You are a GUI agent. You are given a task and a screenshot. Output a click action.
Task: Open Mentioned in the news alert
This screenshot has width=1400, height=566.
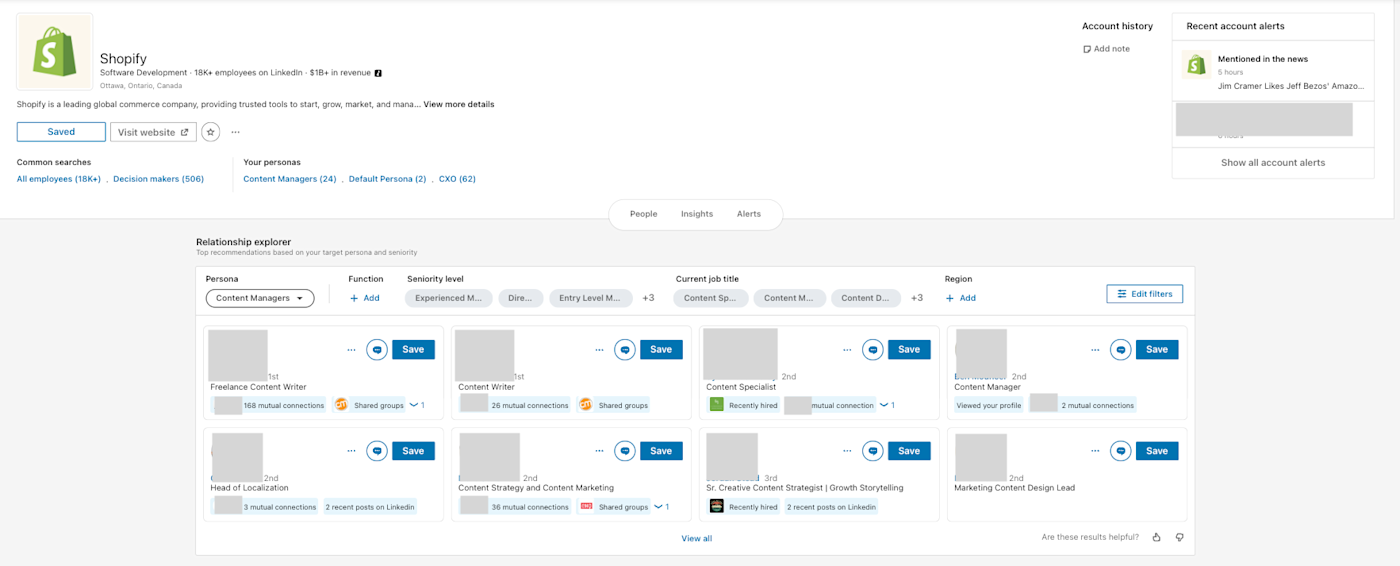tap(1263, 59)
